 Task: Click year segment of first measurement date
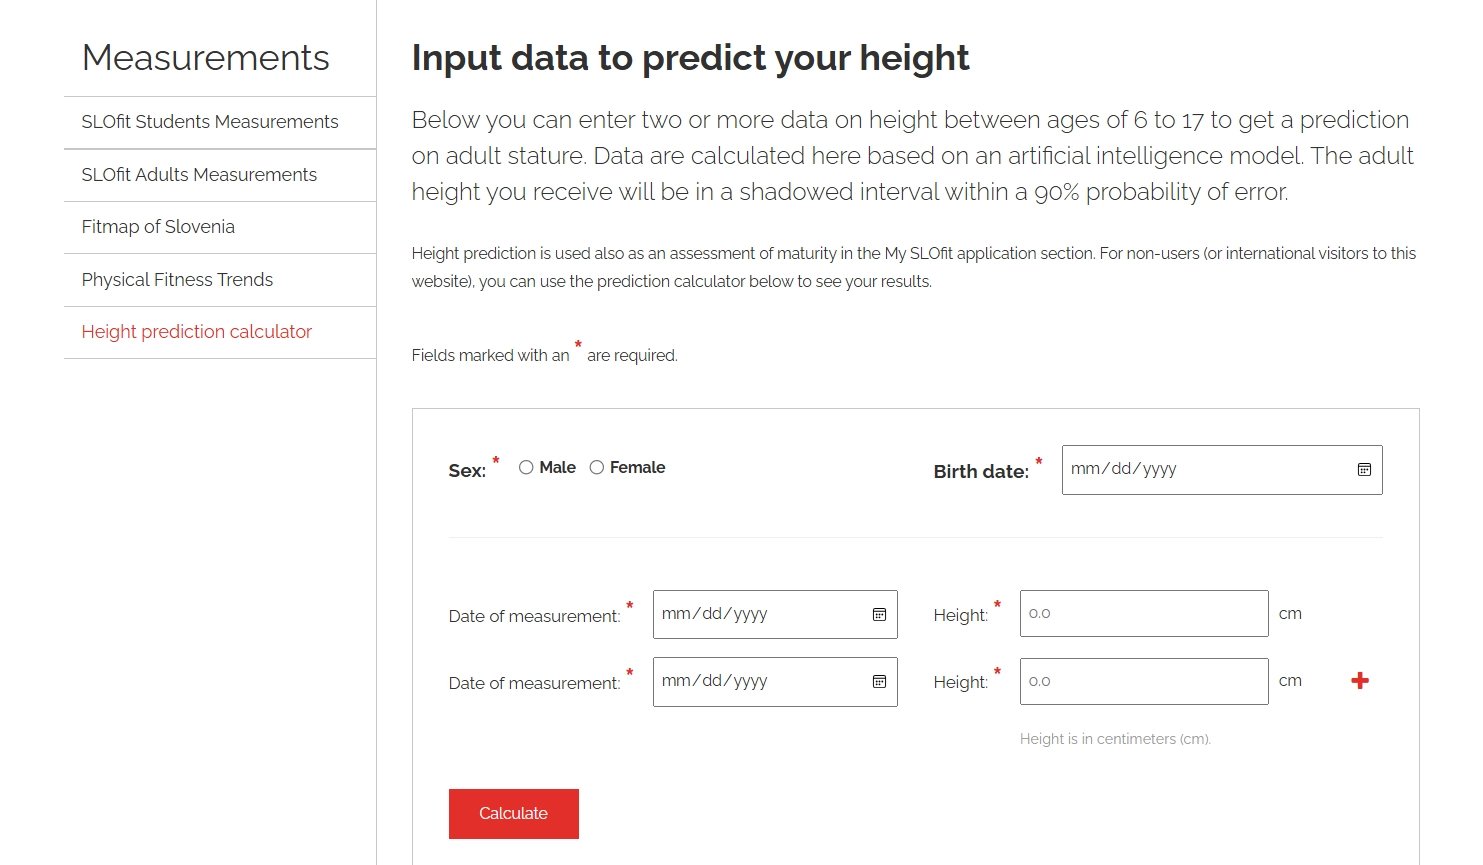(750, 614)
